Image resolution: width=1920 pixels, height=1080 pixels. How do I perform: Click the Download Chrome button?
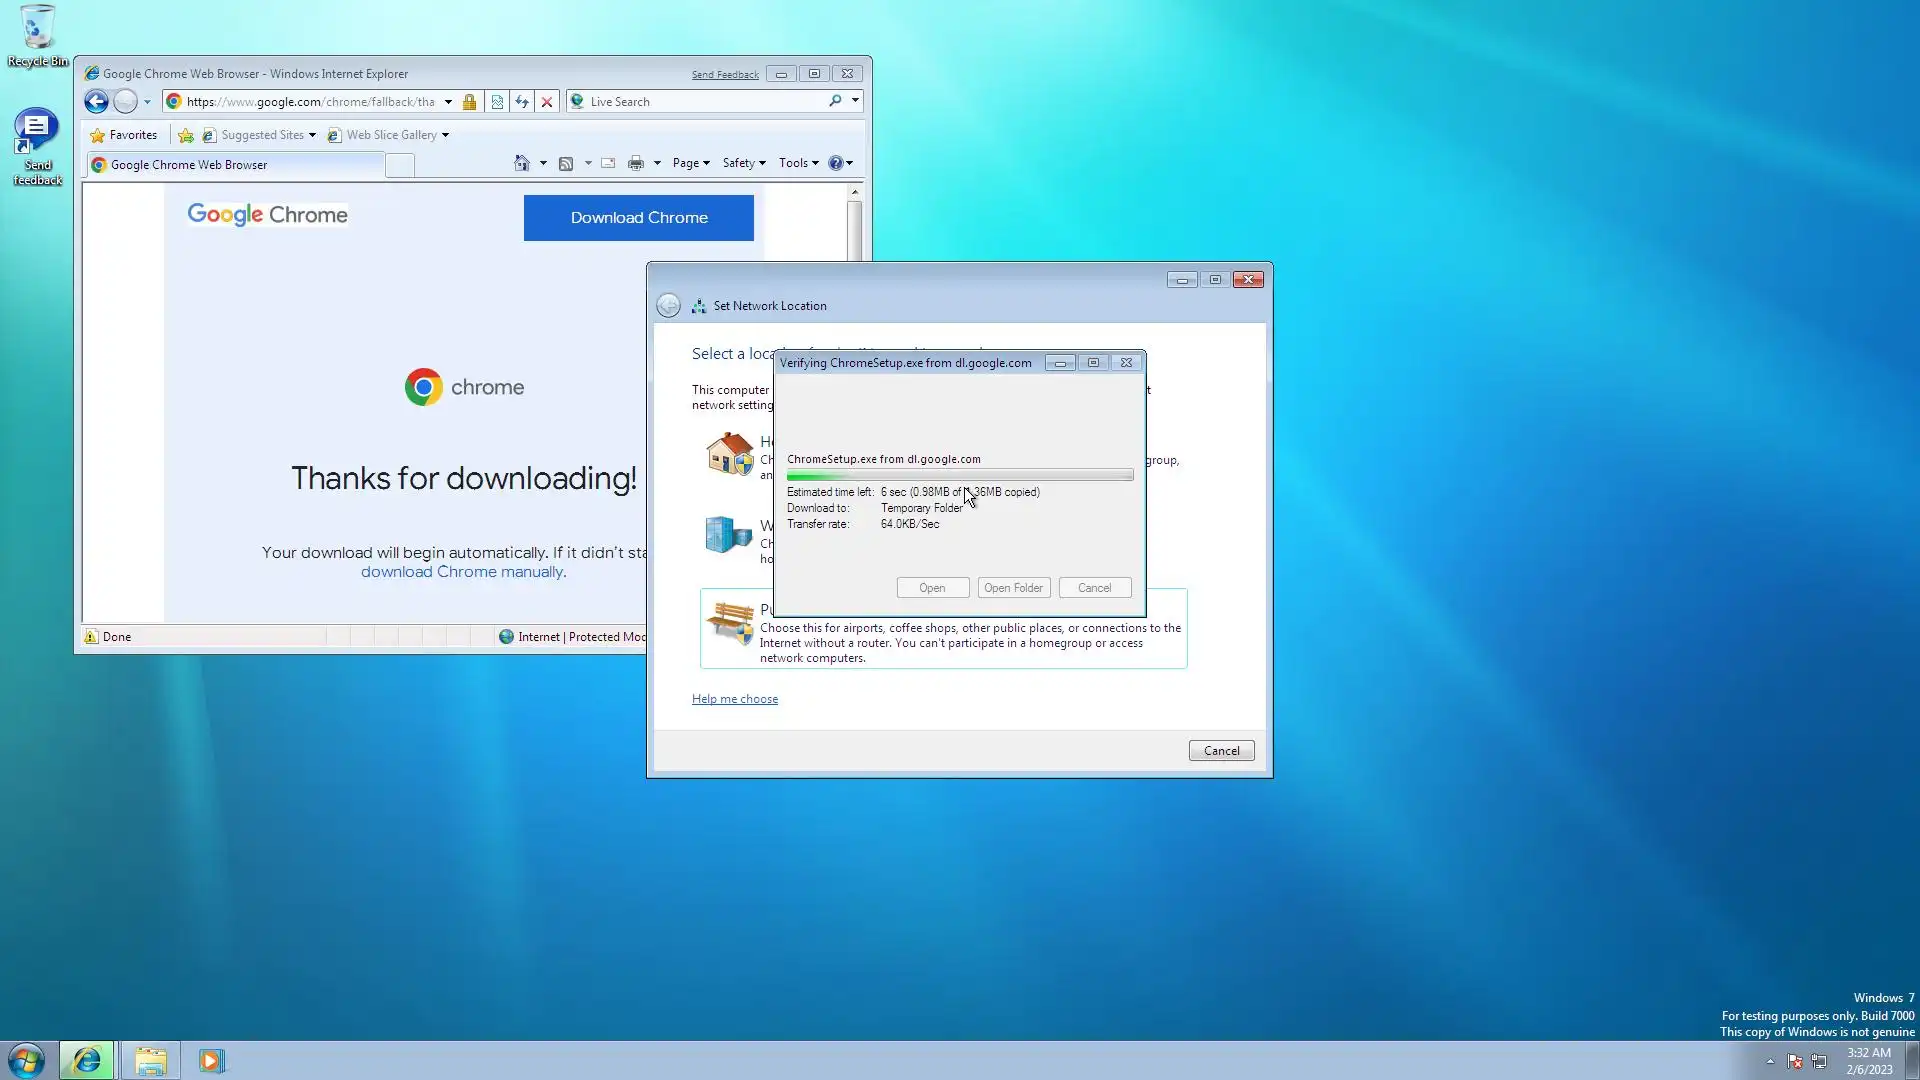click(638, 217)
